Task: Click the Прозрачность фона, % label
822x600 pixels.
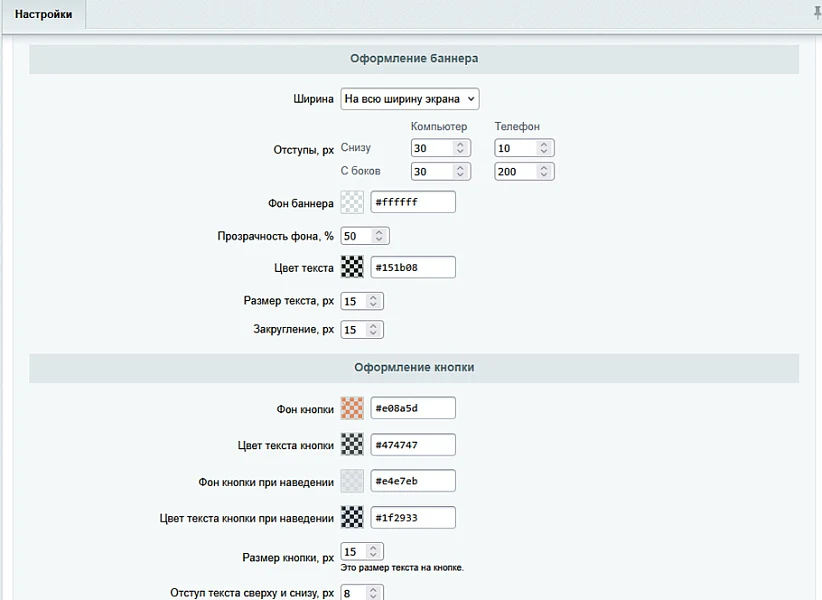Action: (x=276, y=236)
